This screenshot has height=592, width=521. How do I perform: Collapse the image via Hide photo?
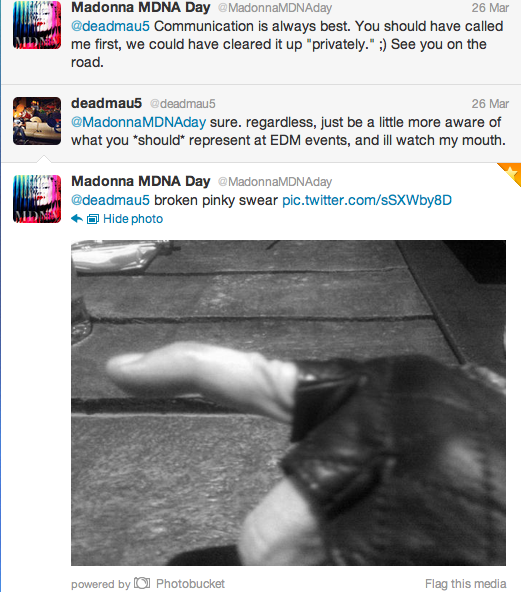[133, 219]
